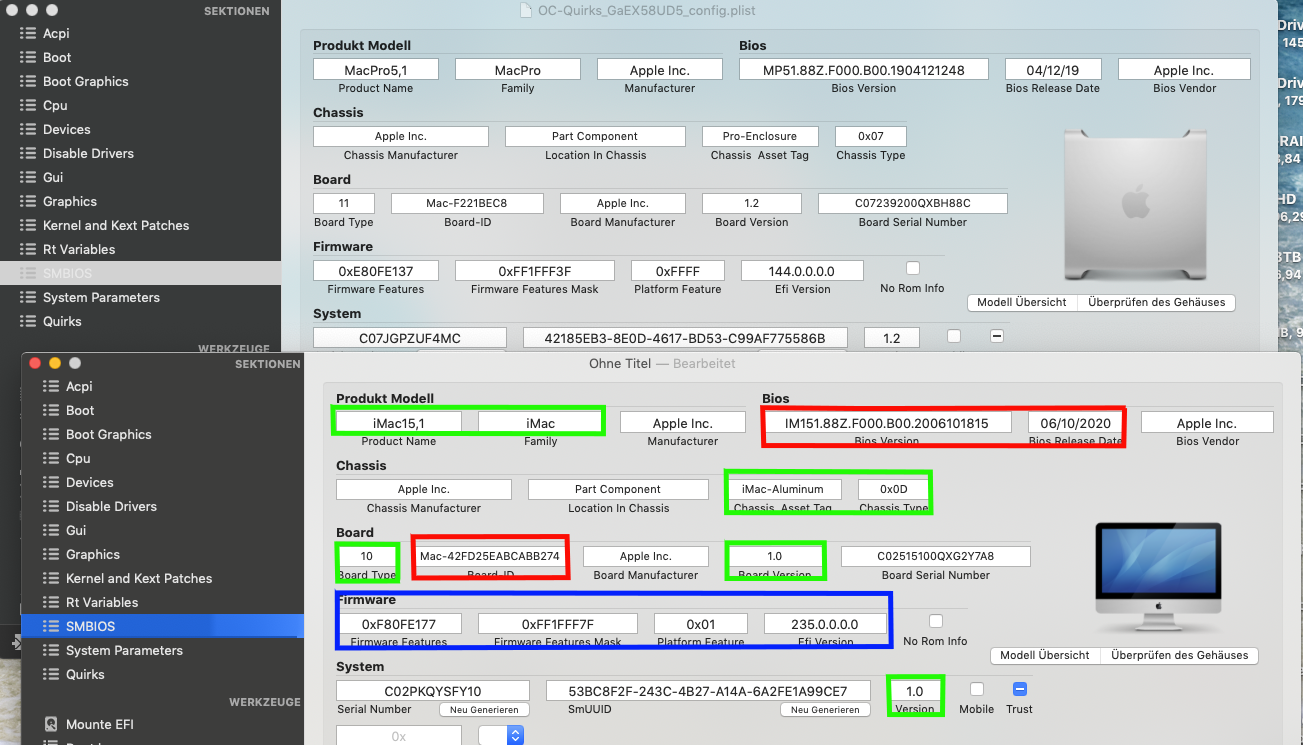Screen dimensions: 1303x745
Task: Generate a new Serial Number with Neu Generieren
Action: [x=484, y=710]
